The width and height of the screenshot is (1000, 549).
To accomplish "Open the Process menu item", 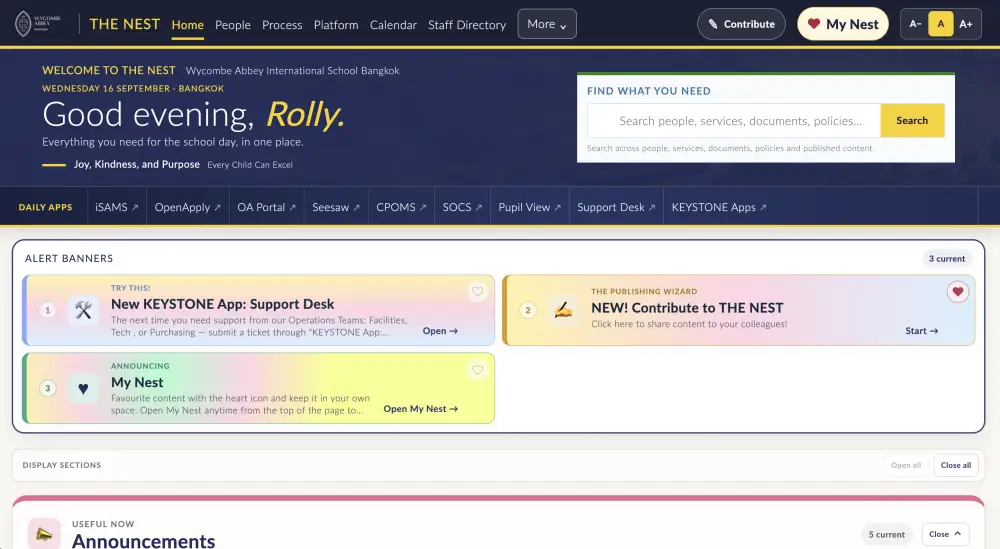I will [x=282, y=25].
